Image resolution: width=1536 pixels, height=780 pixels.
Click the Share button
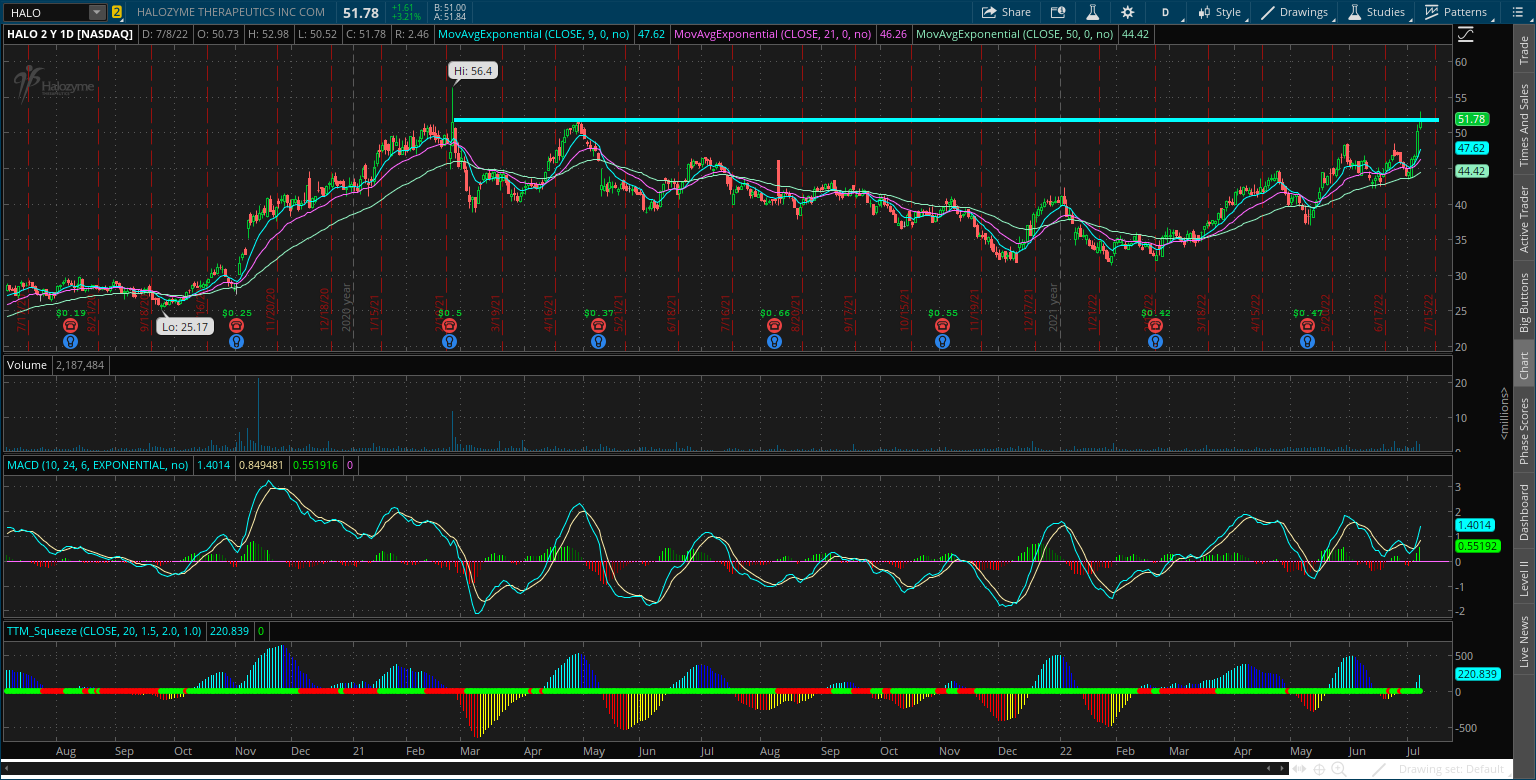coord(1006,12)
